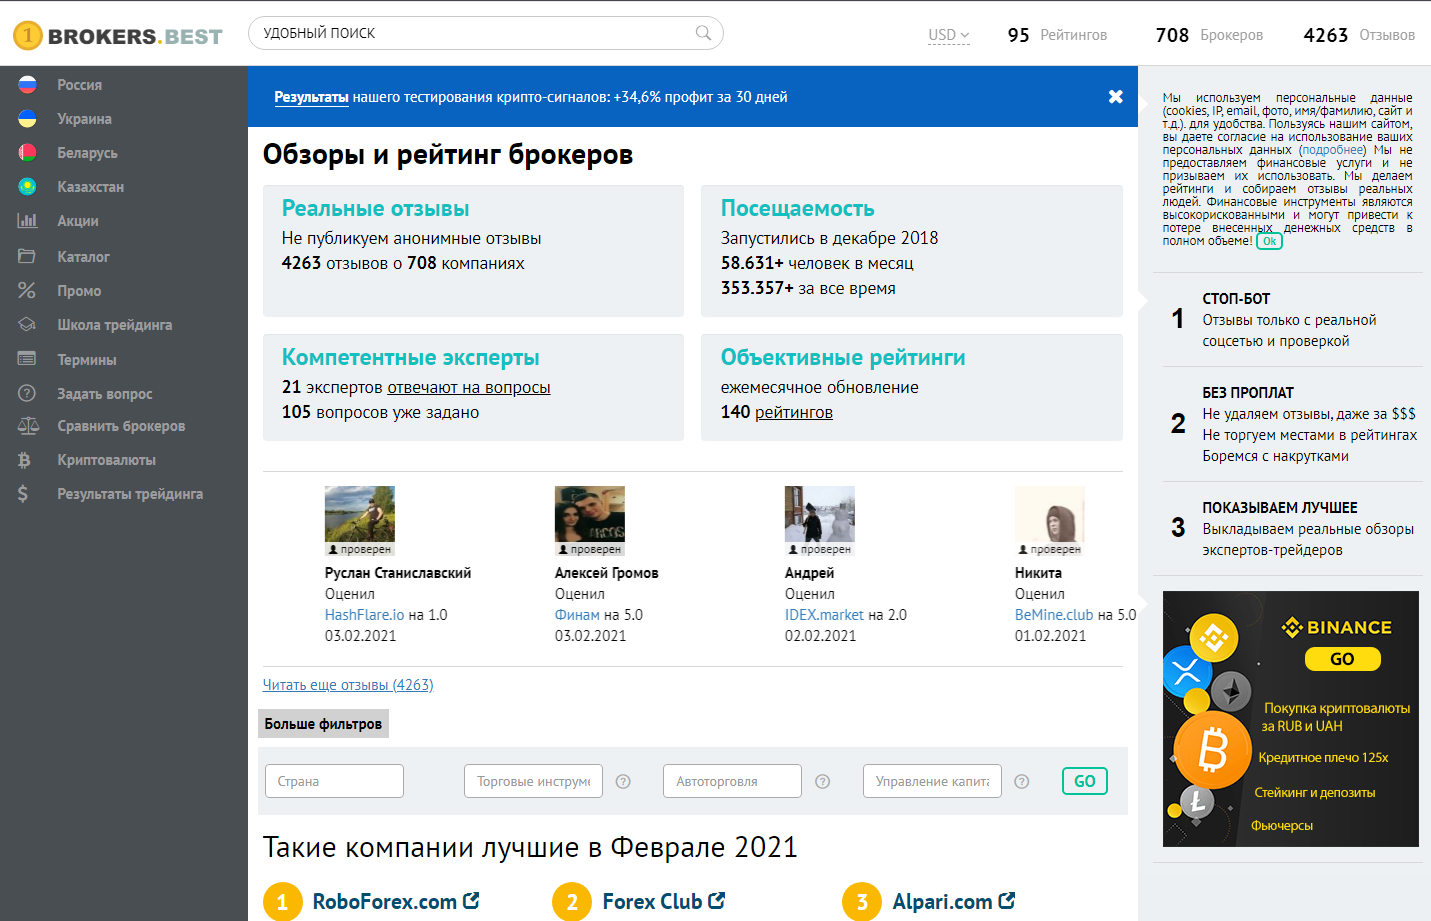Open the подробнее personal data link

1332,150
